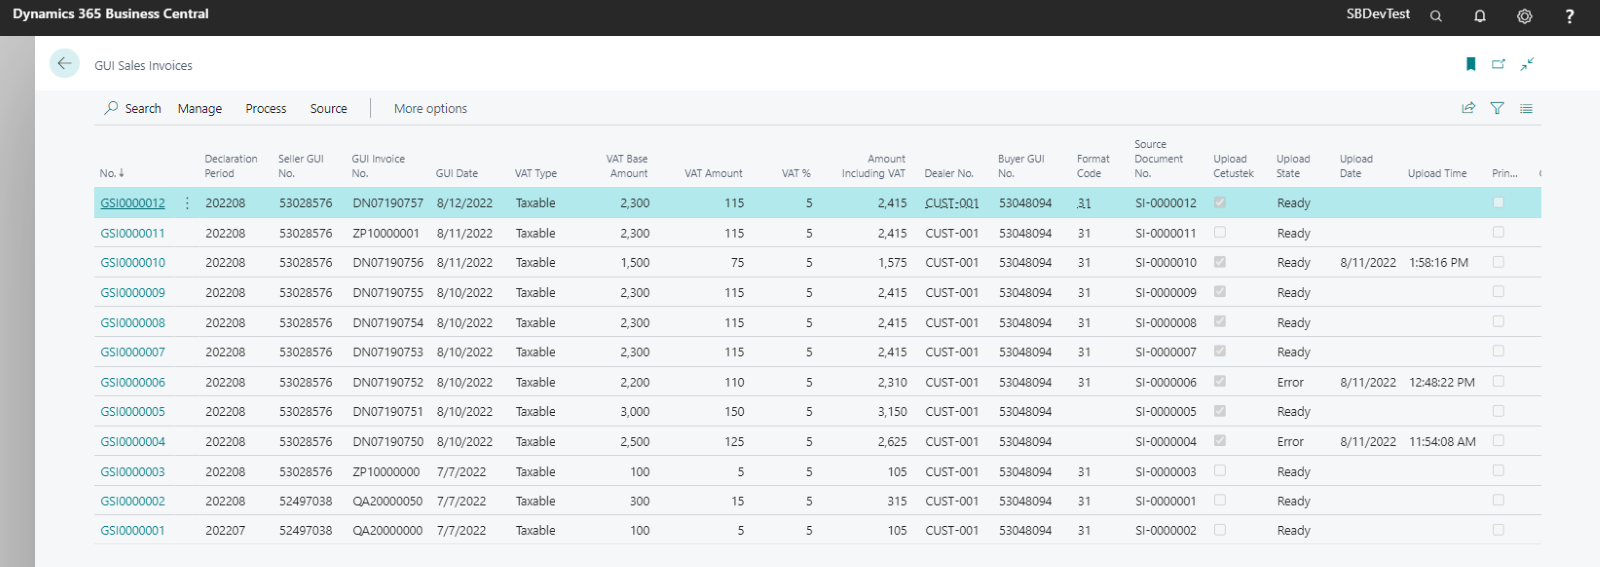This screenshot has height=567, width=1600.
Task: Click Search action with magnifier
Action: (x=133, y=108)
